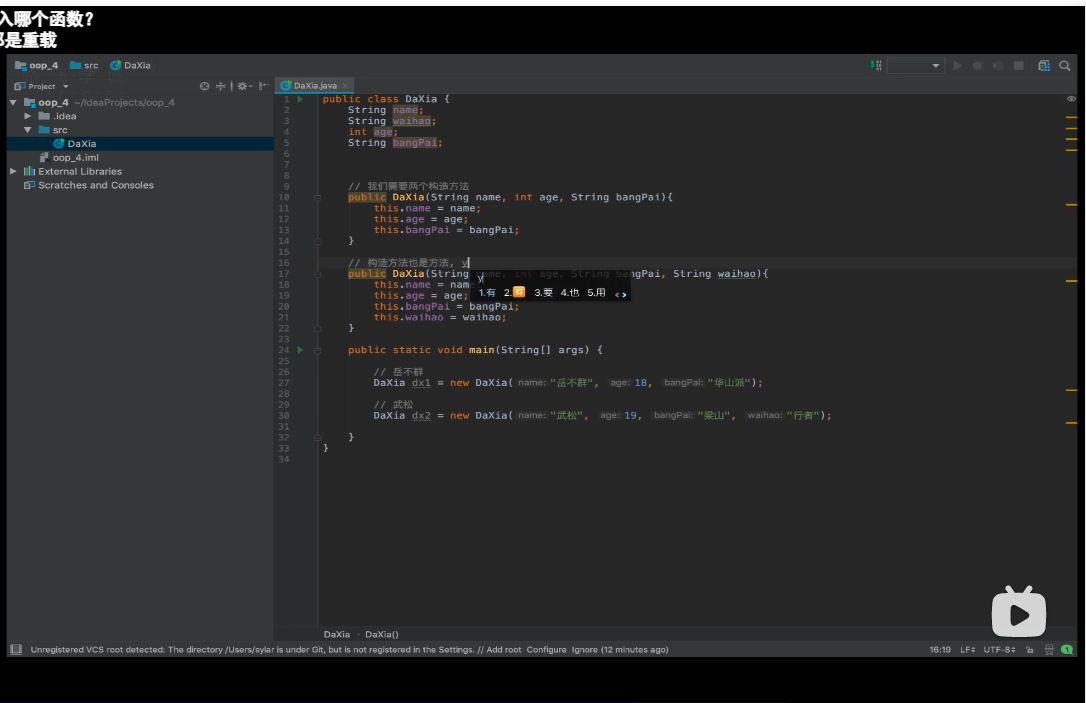The width and height of the screenshot is (1086, 703).
Task: Collapse the oop_4 project root
Action: 13,103
